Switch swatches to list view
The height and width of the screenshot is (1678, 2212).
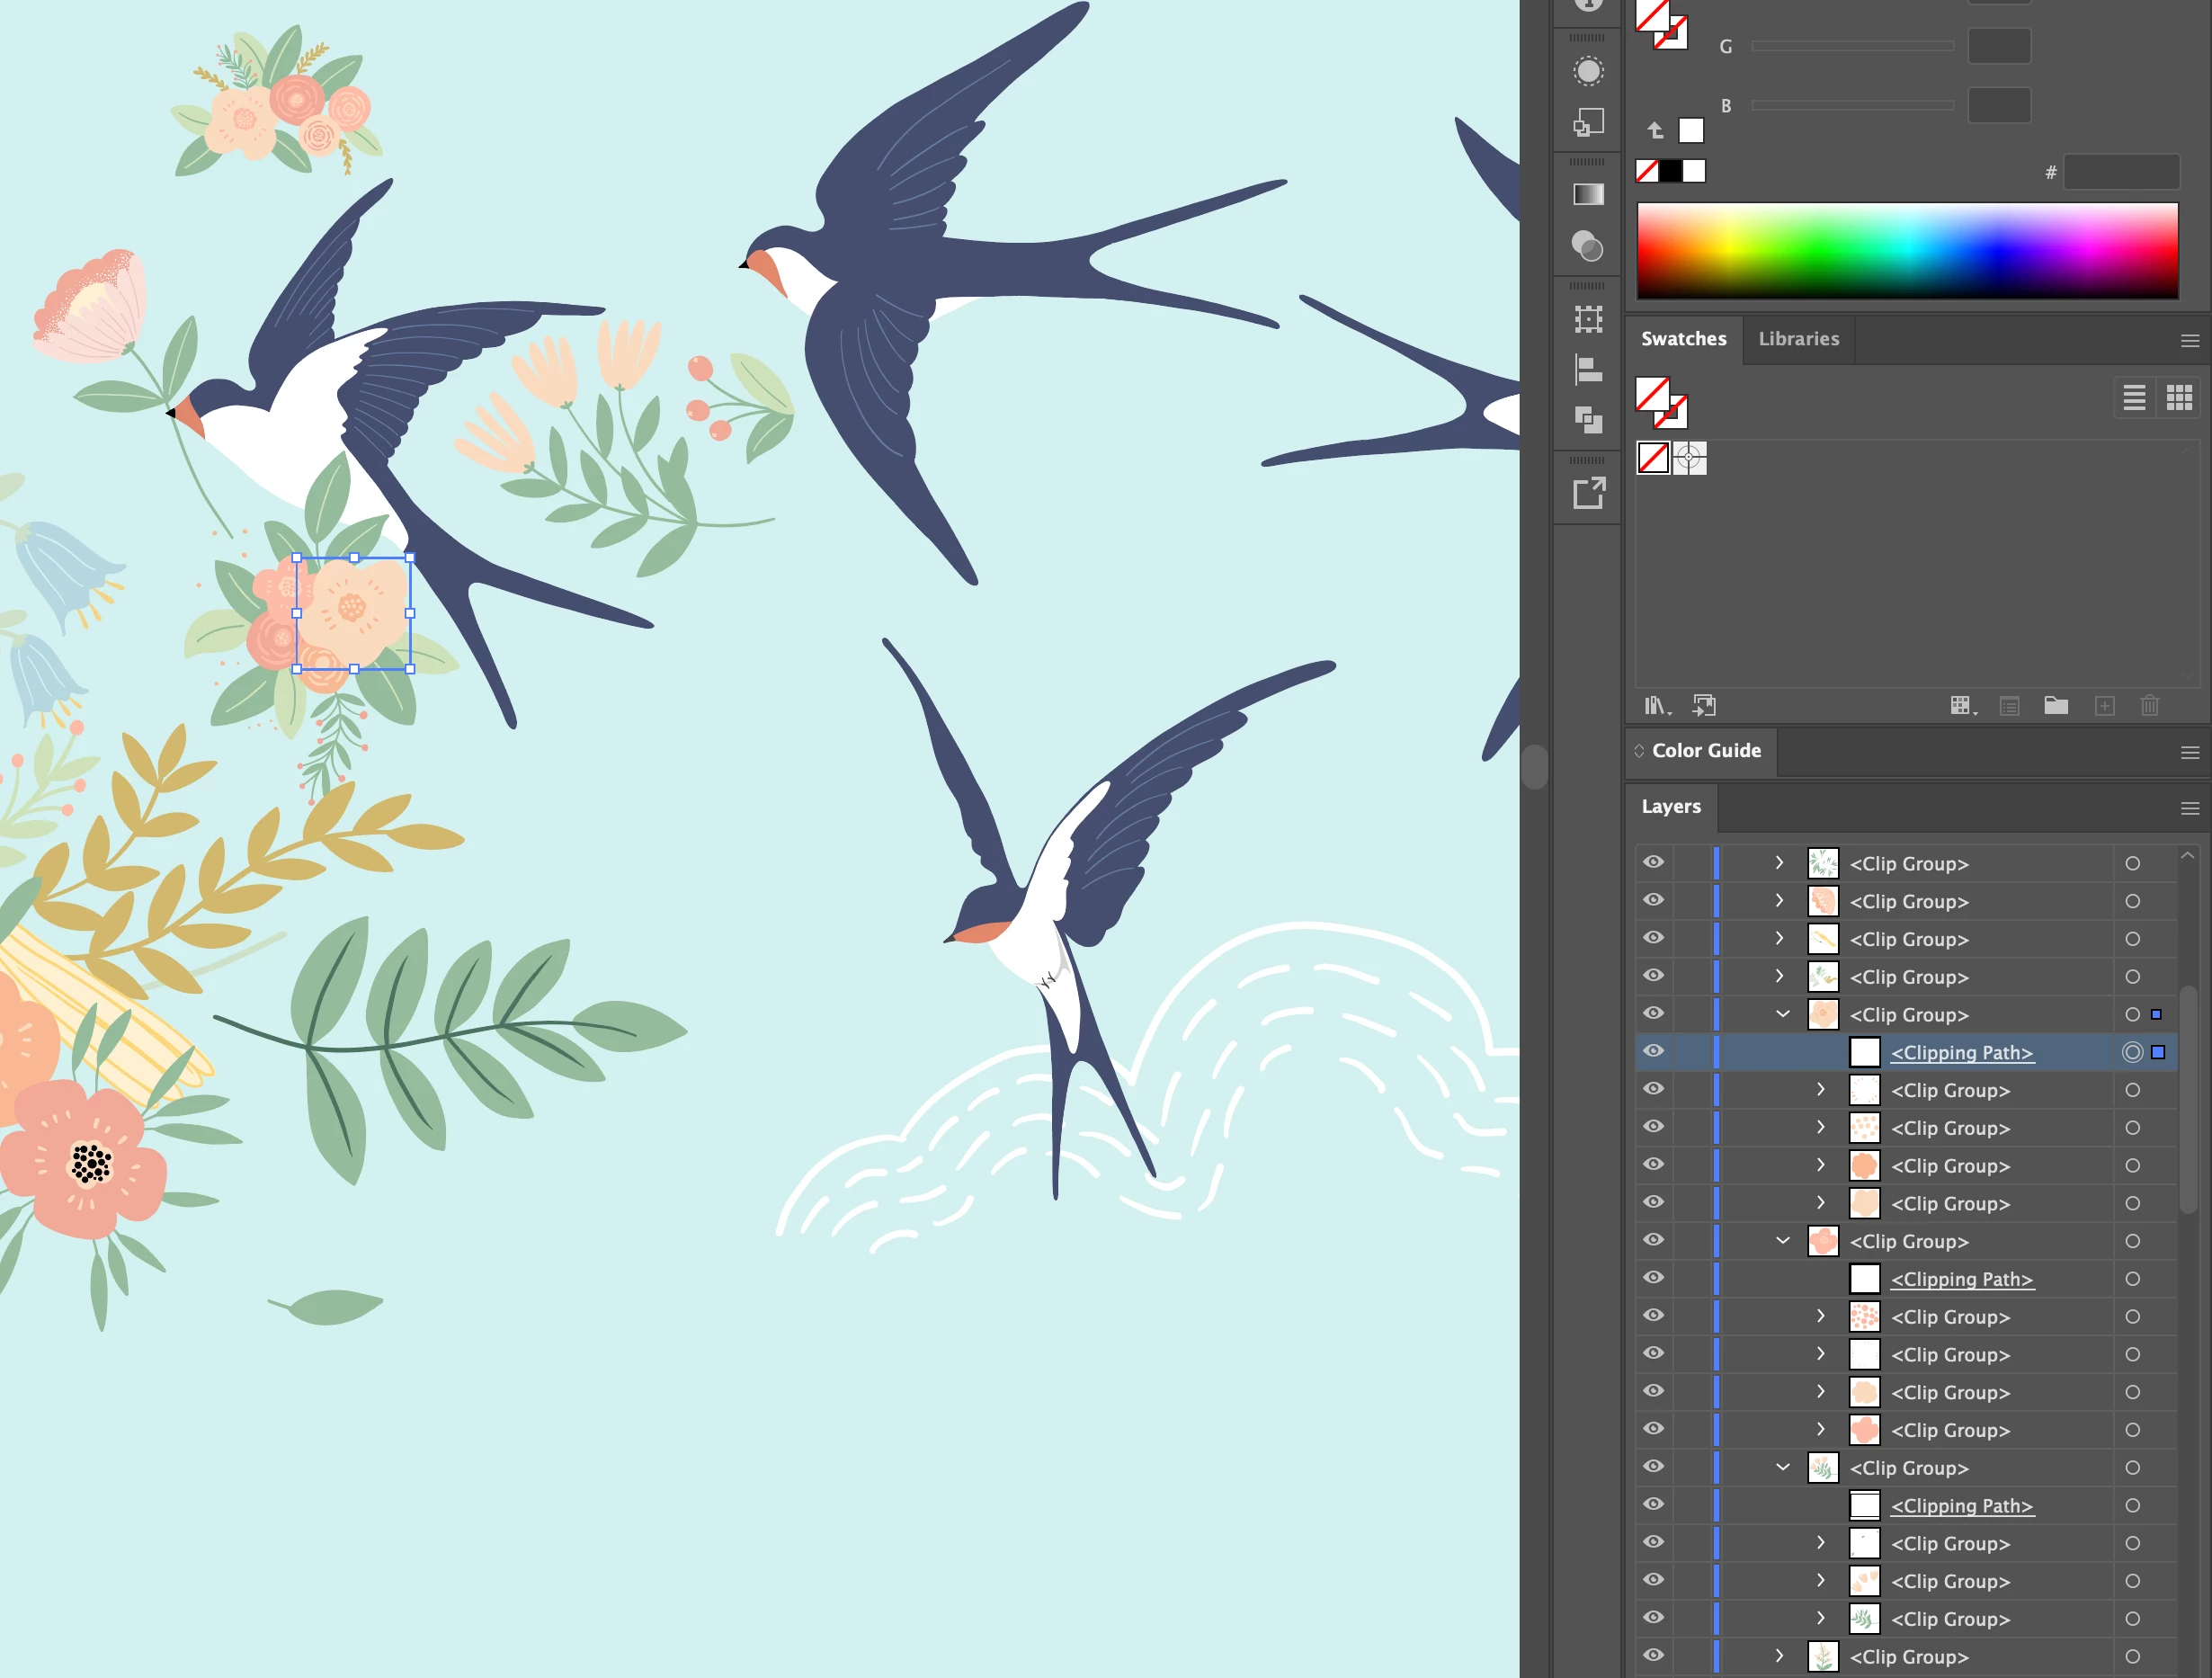point(2134,398)
